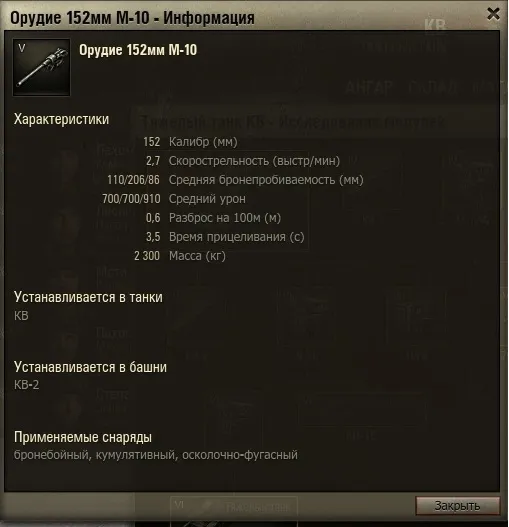Click the КВ tank name under compatible tanks
509x527 pixels.
21,316
